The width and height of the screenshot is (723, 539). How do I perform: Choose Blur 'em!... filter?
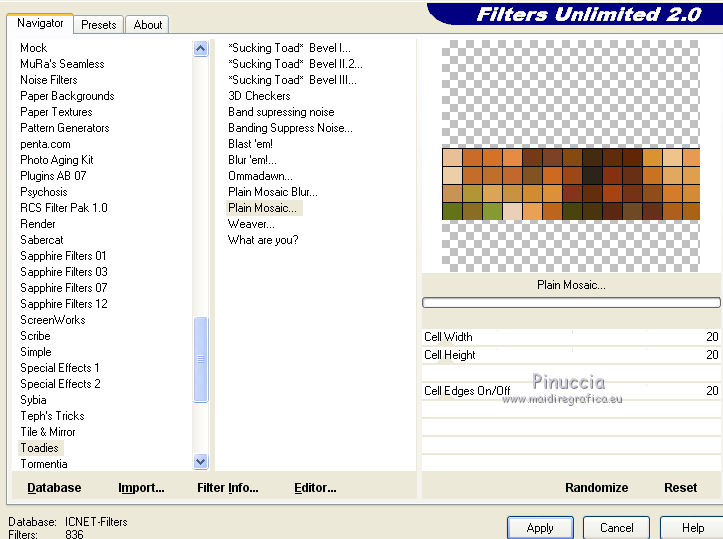point(252,160)
